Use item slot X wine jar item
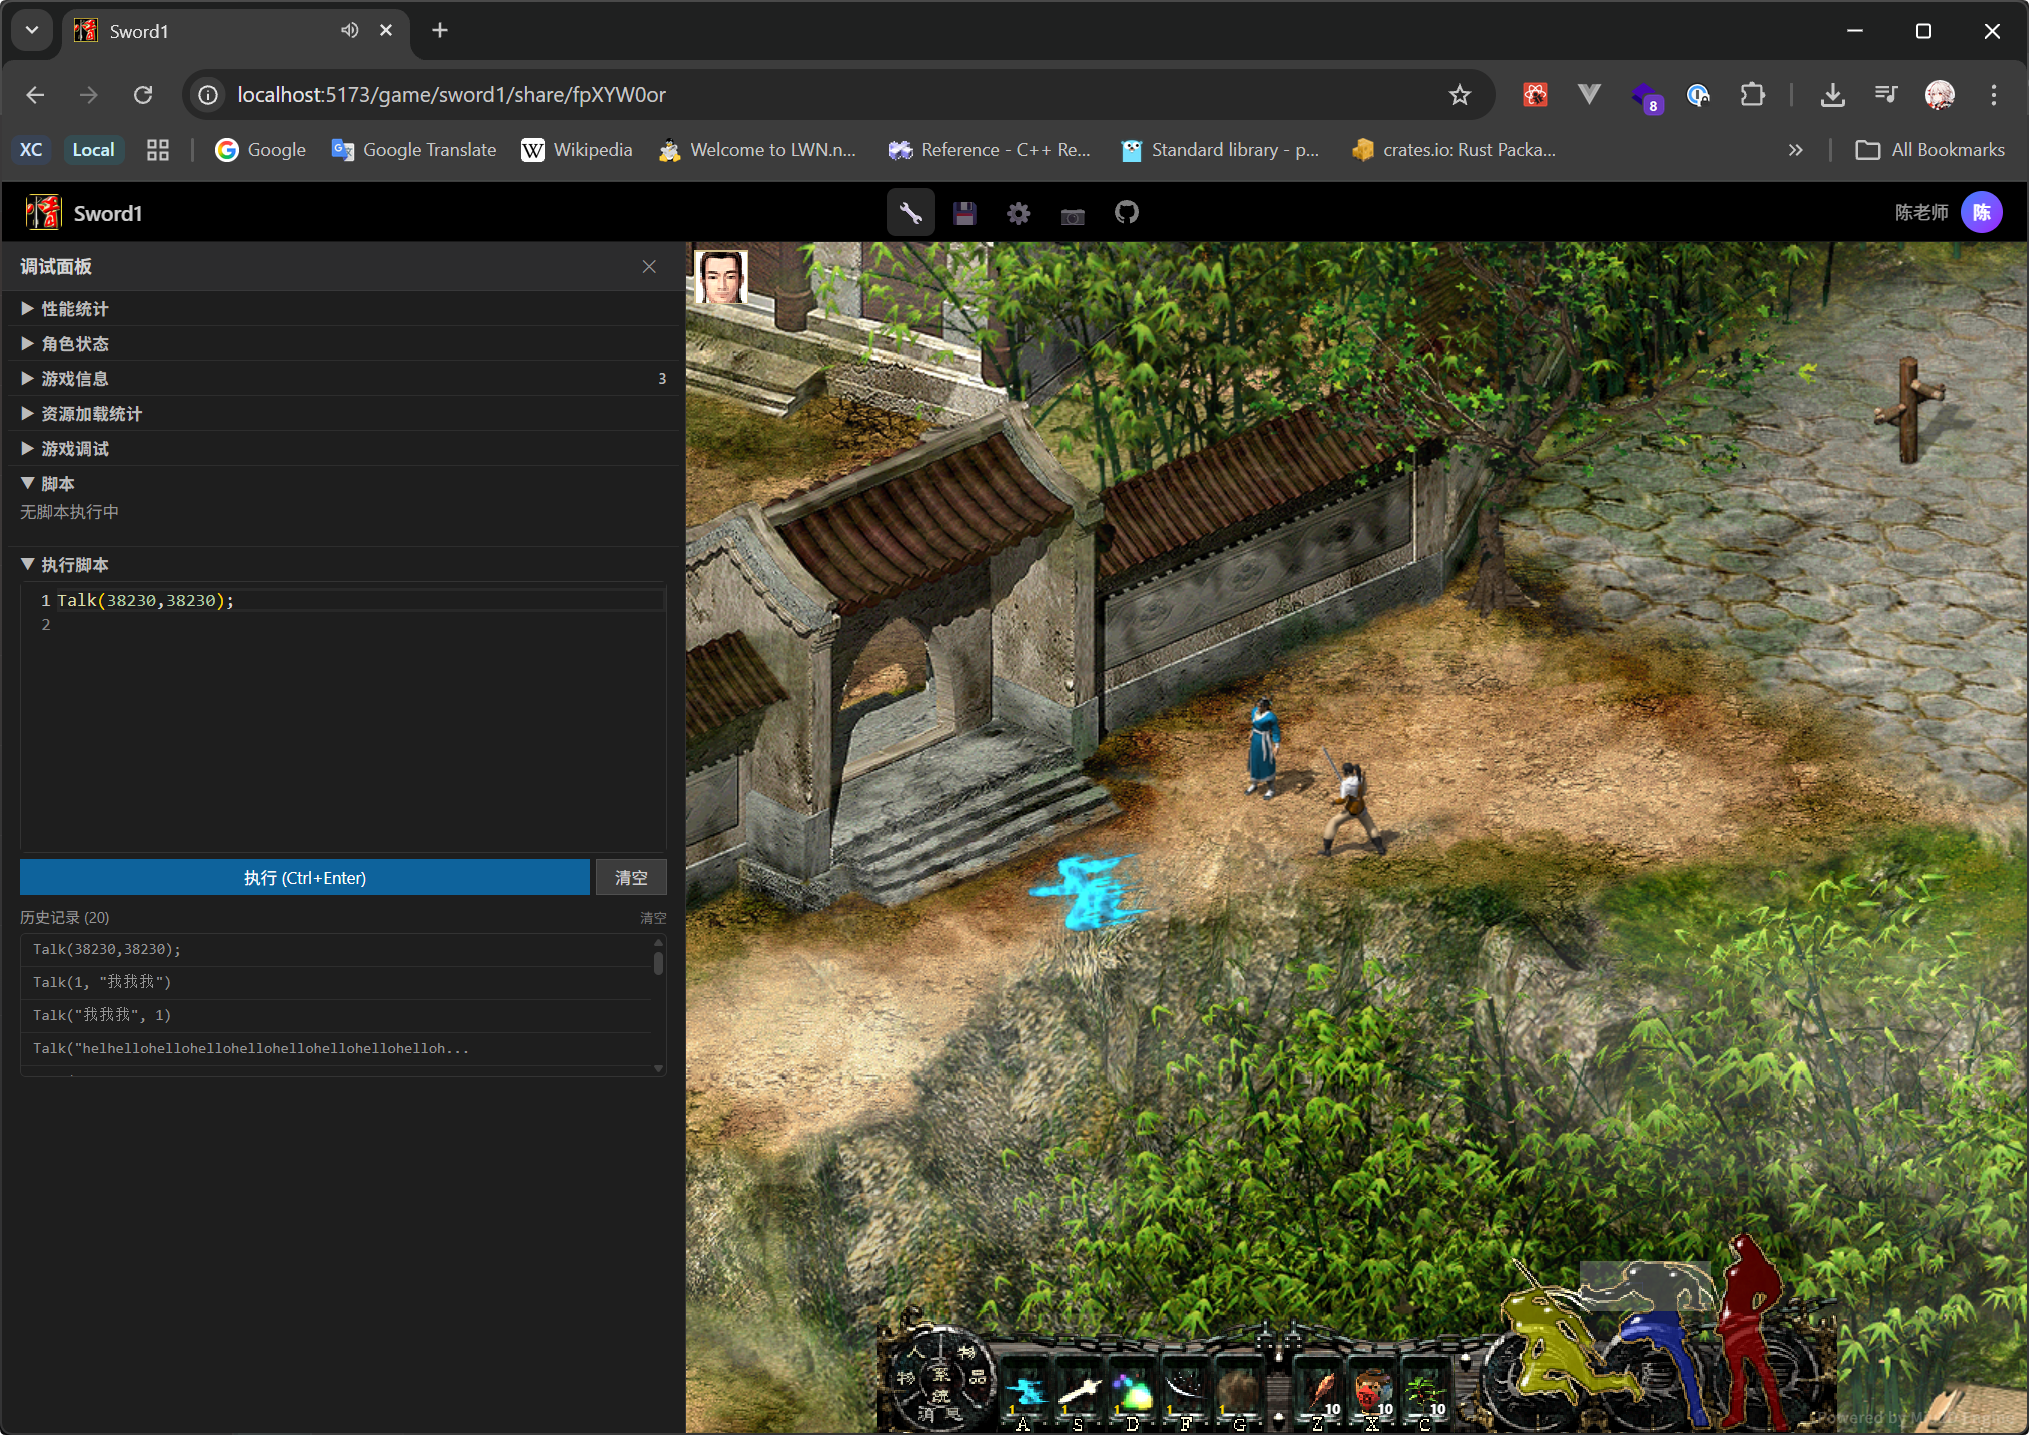Image resolution: width=2029 pixels, height=1435 pixels. point(1373,1391)
